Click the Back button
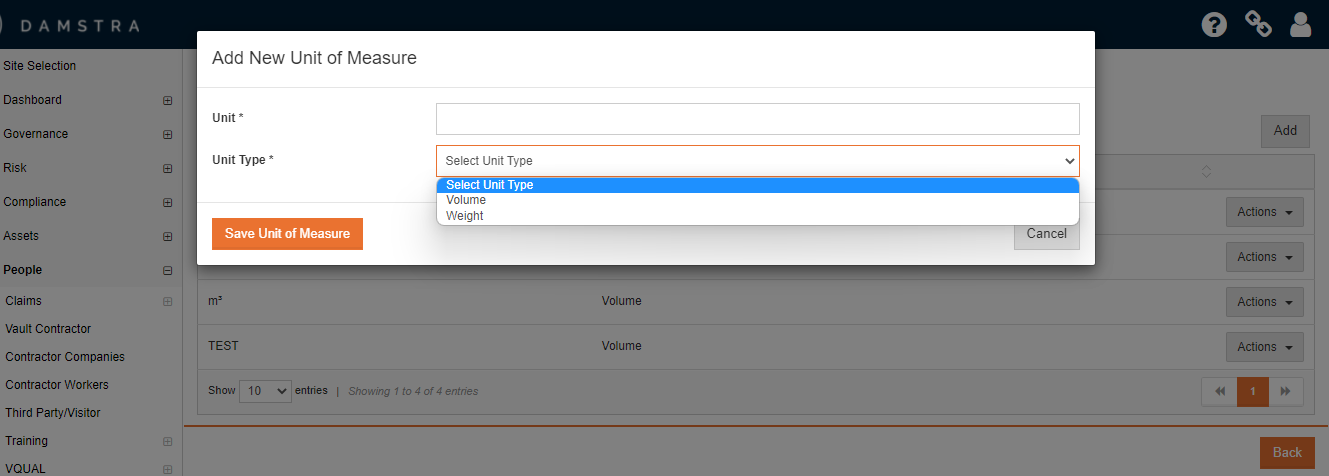1329x476 pixels. [x=1287, y=453]
